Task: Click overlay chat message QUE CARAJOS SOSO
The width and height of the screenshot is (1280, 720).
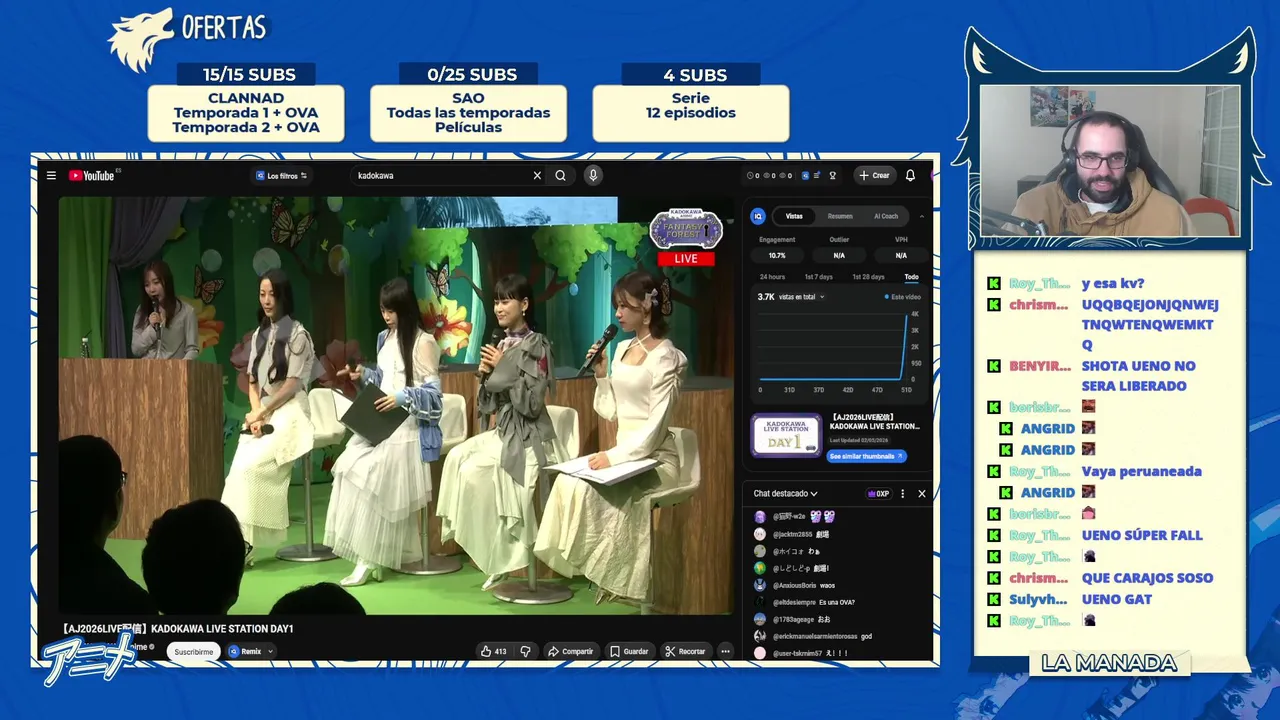Action: pos(1147,578)
